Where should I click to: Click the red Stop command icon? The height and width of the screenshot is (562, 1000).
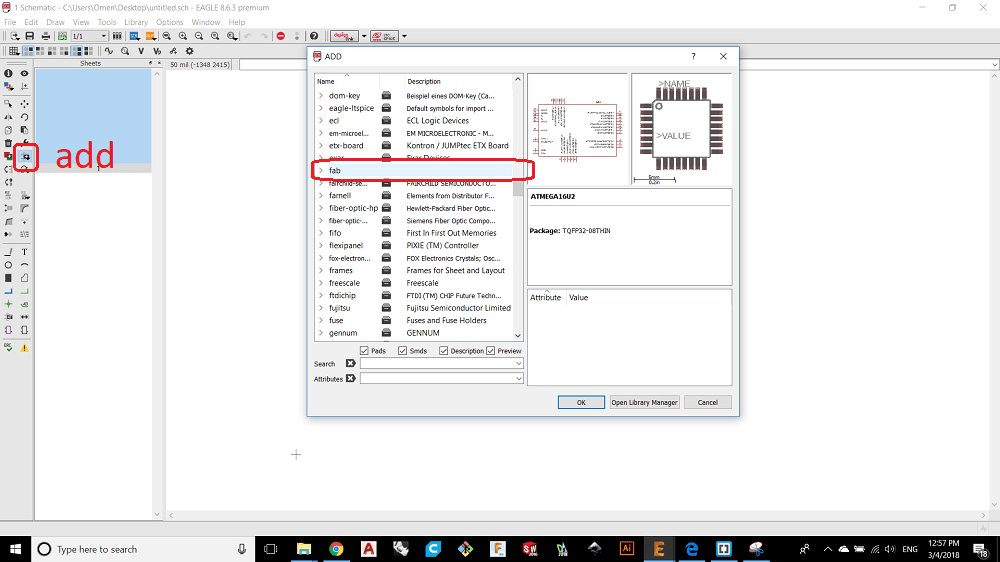pyautogui.click(x=281, y=36)
